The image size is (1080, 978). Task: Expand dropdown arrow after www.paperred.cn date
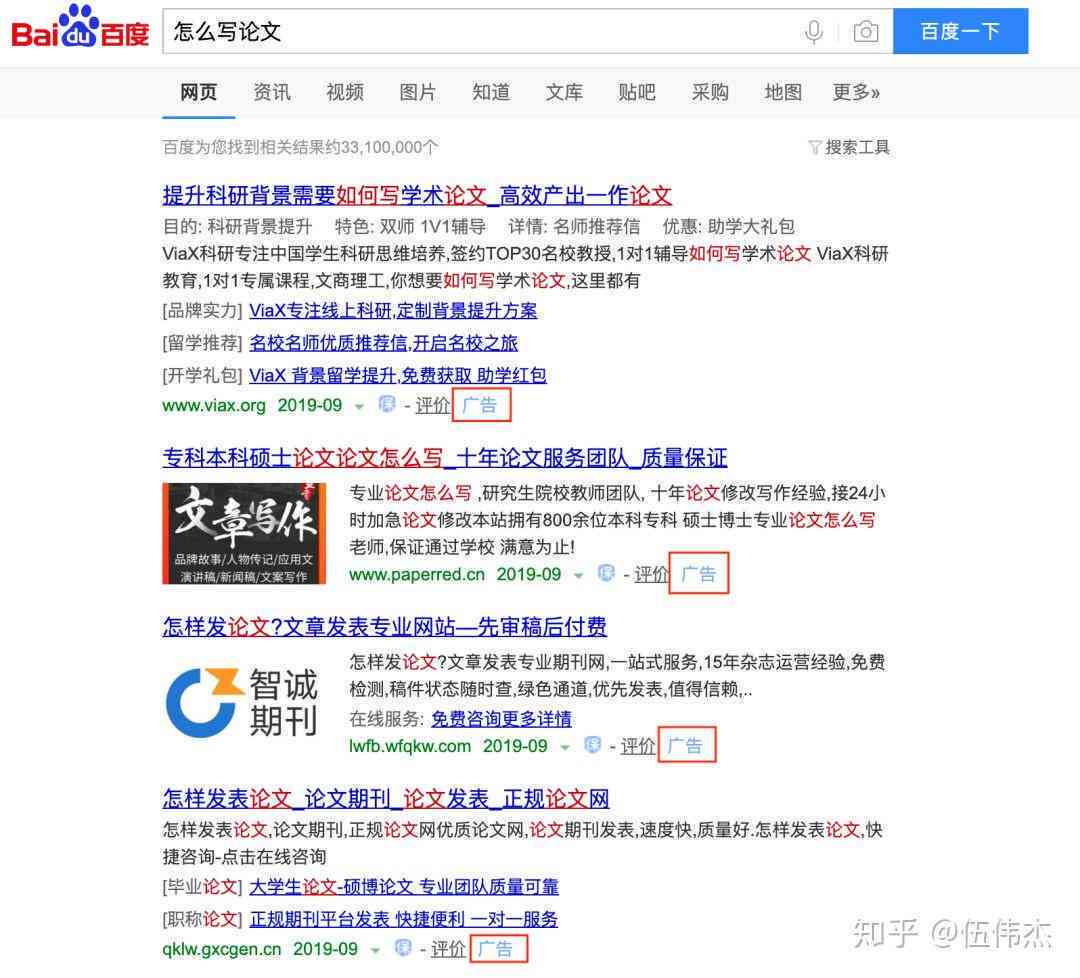(x=579, y=576)
